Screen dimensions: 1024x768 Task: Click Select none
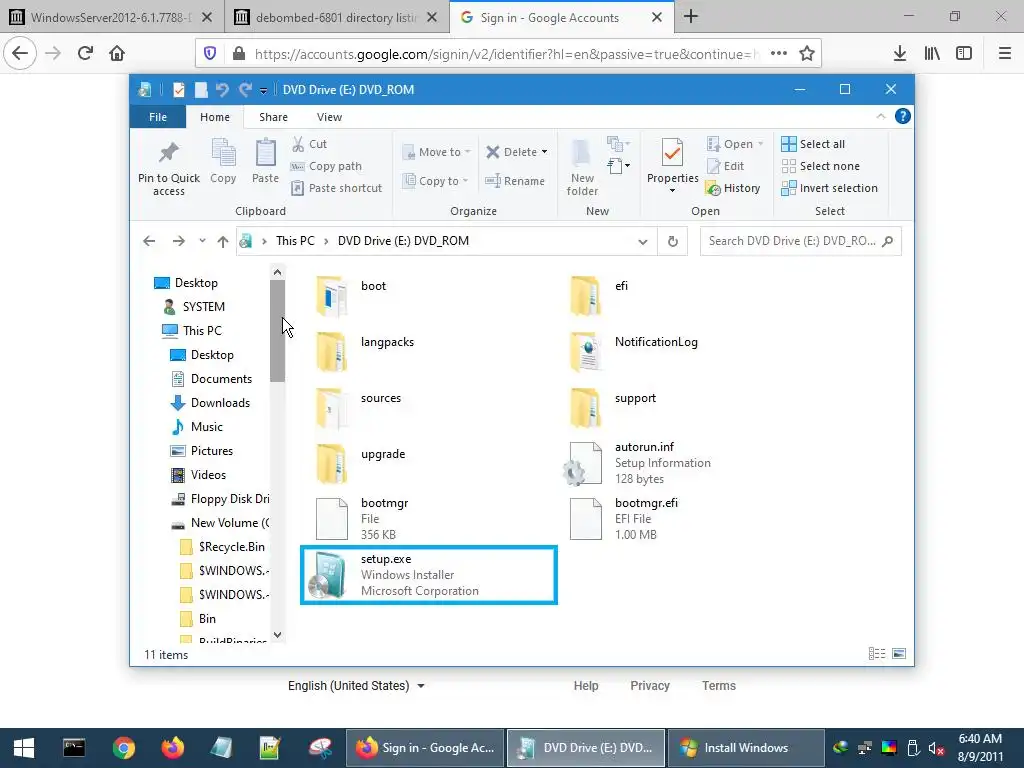(820, 166)
